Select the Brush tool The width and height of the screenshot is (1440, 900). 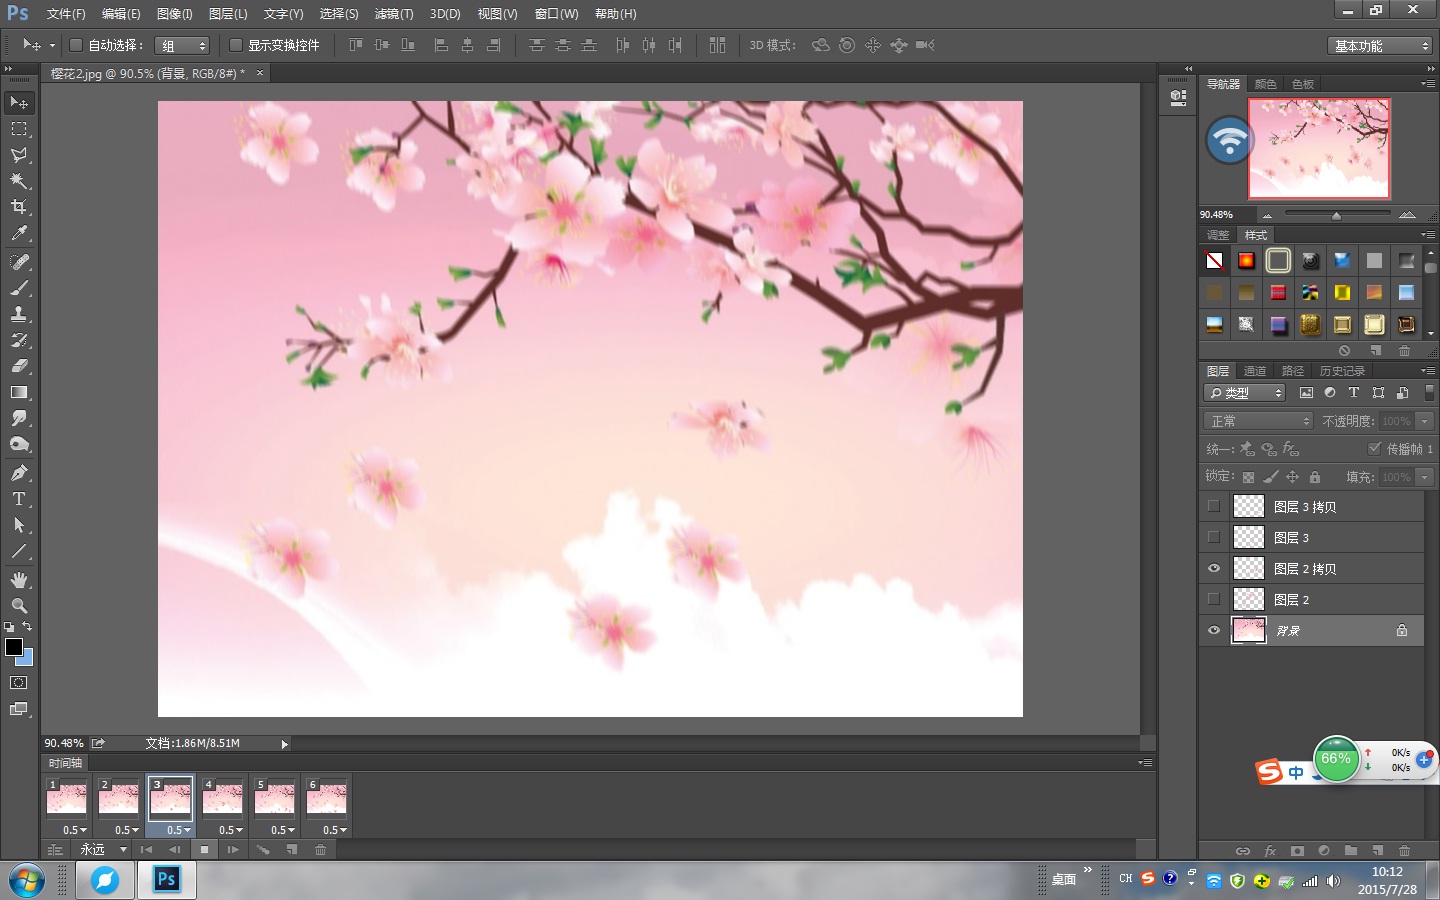point(19,288)
